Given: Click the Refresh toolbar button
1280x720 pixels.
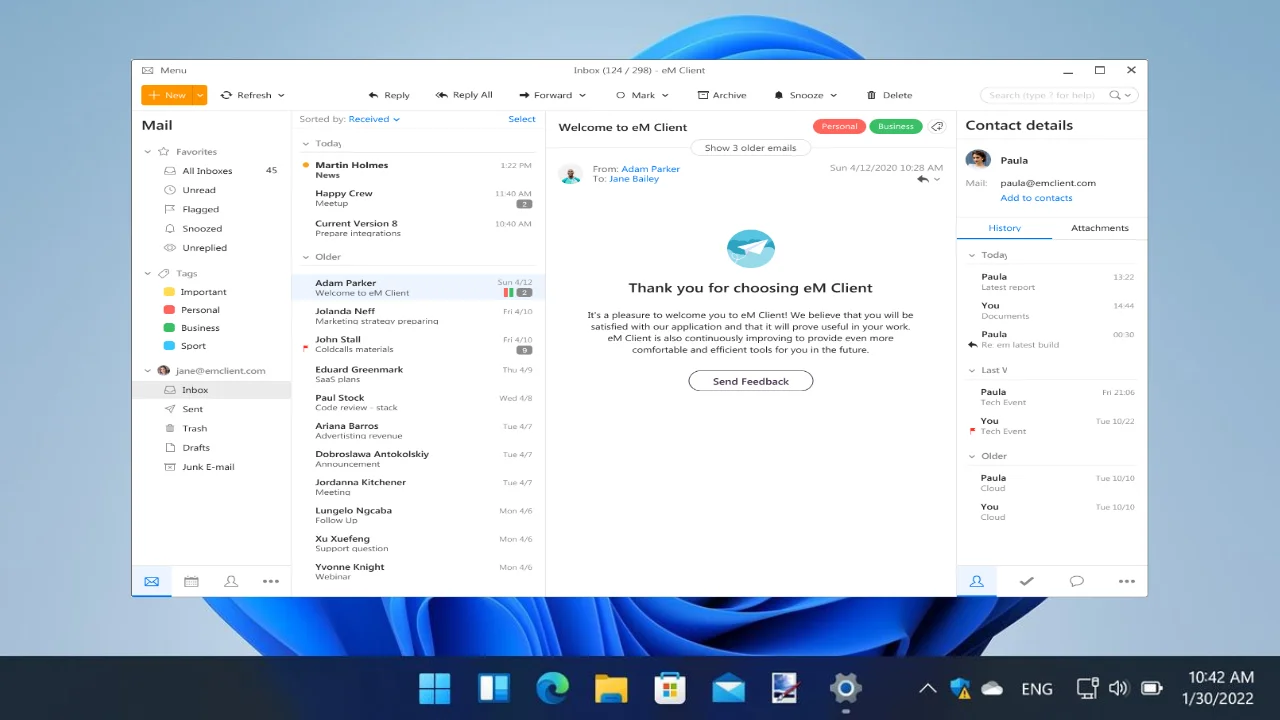Looking at the screenshot, I should 246,95.
